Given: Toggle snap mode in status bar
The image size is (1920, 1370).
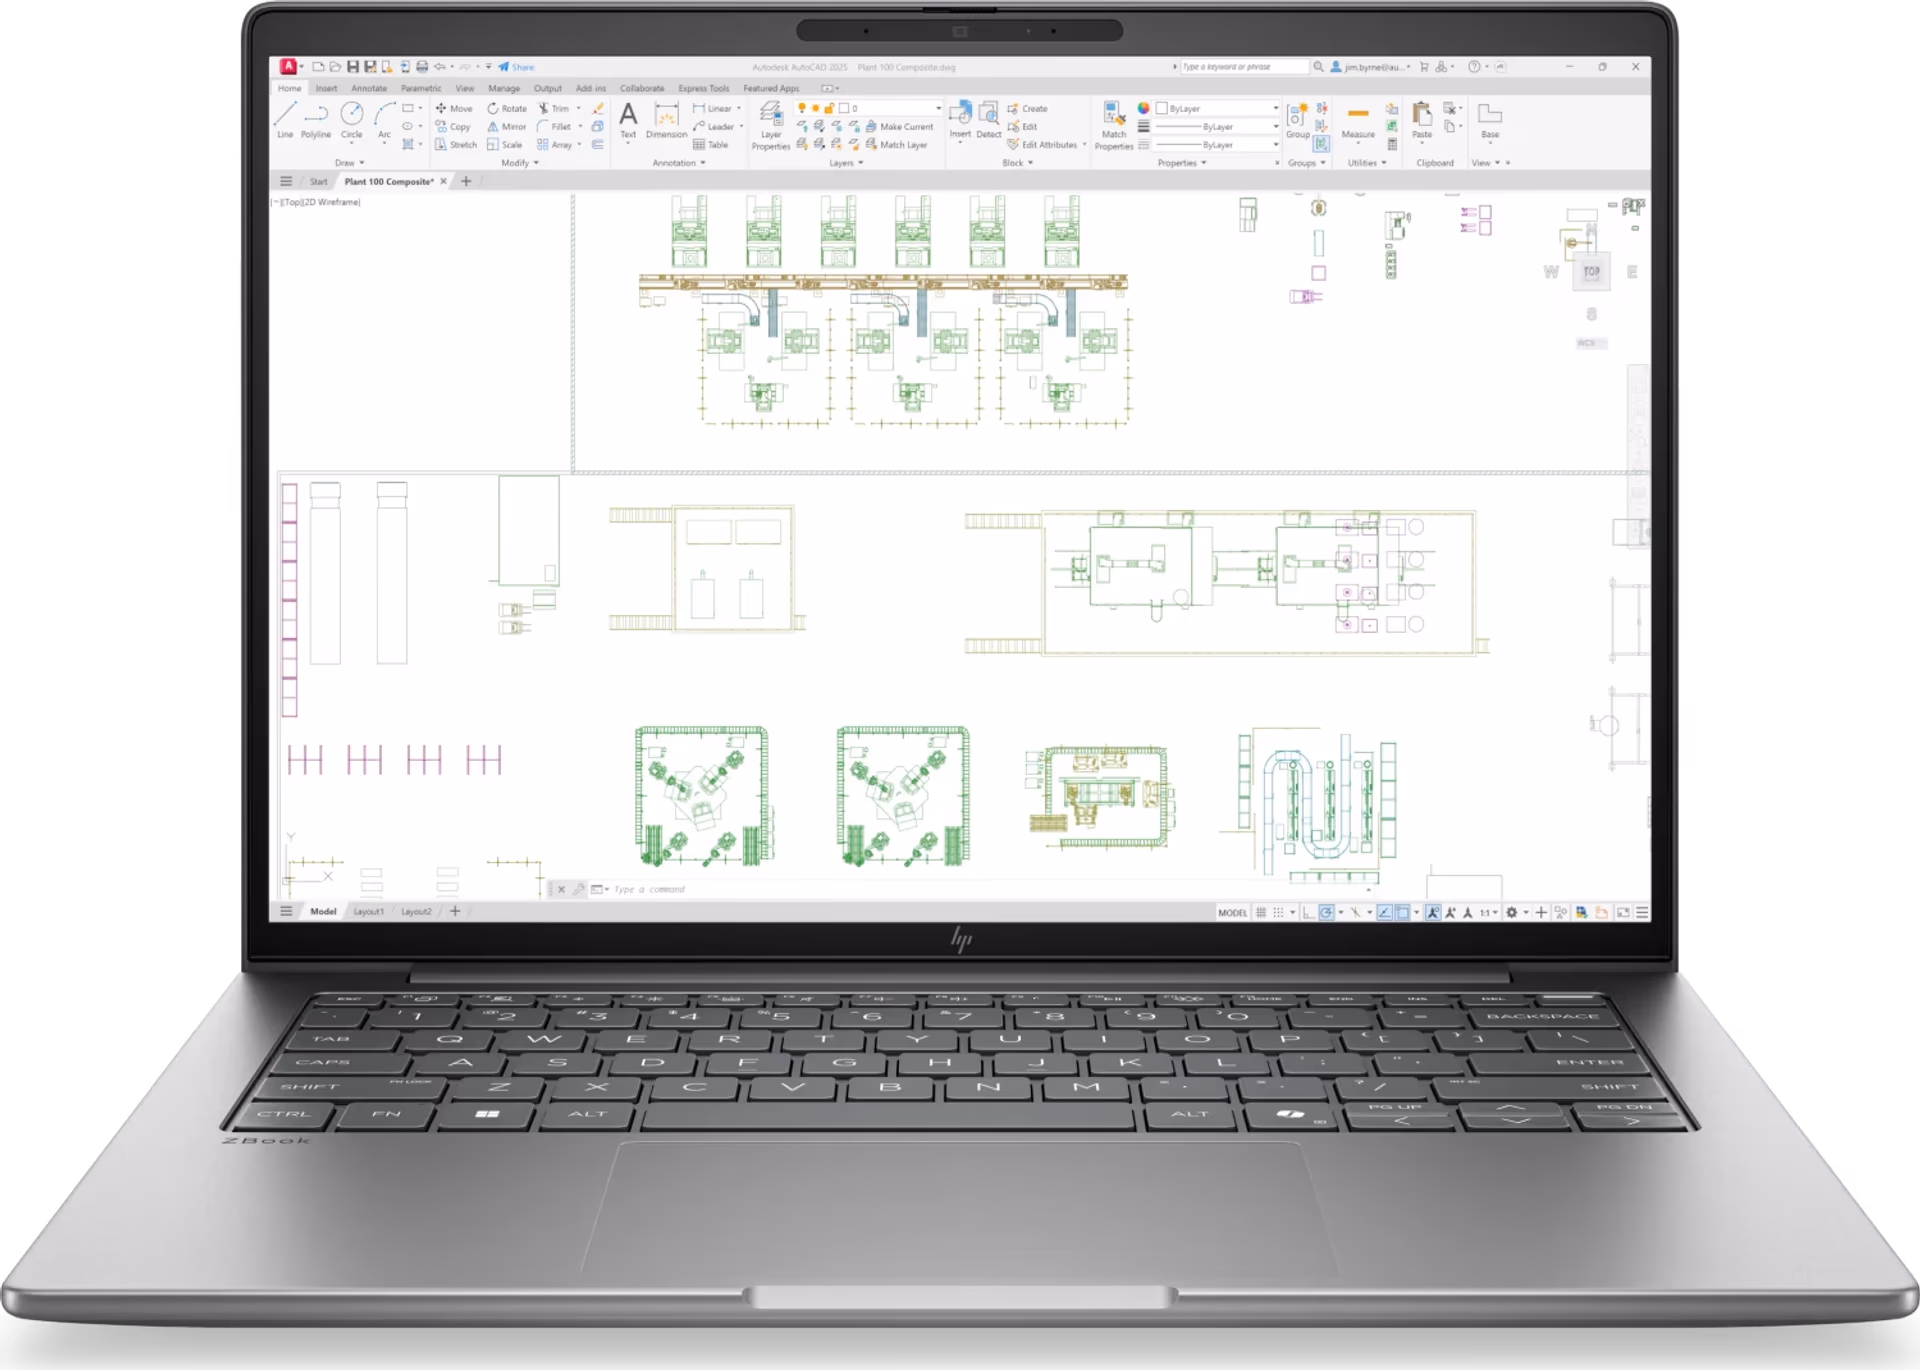Looking at the screenshot, I should (1278, 912).
